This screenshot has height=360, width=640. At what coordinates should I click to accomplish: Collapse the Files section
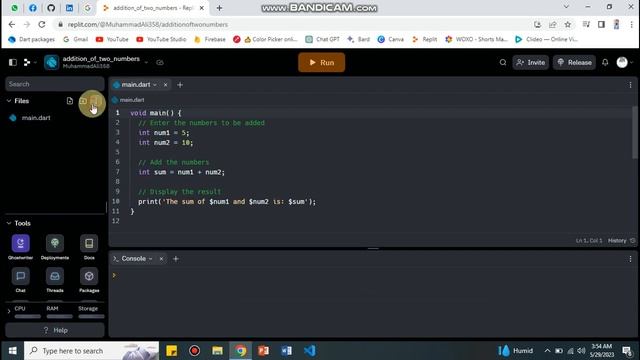tap(9, 101)
